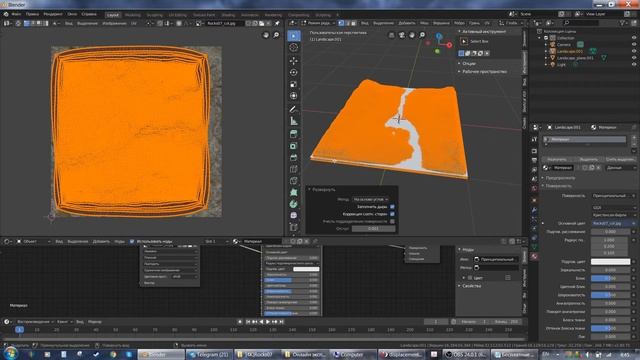Screen dimensions: 640x360
Task: Click the white subsurface color swatch in properties
Action: pos(610,262)
